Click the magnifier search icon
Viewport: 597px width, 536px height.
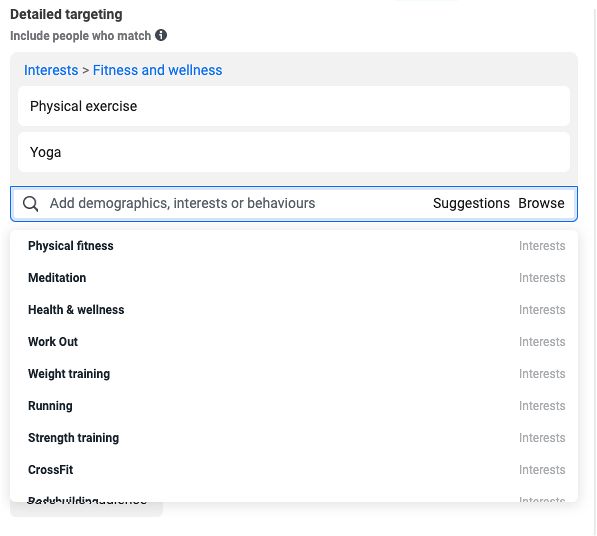tap(30, 204)
